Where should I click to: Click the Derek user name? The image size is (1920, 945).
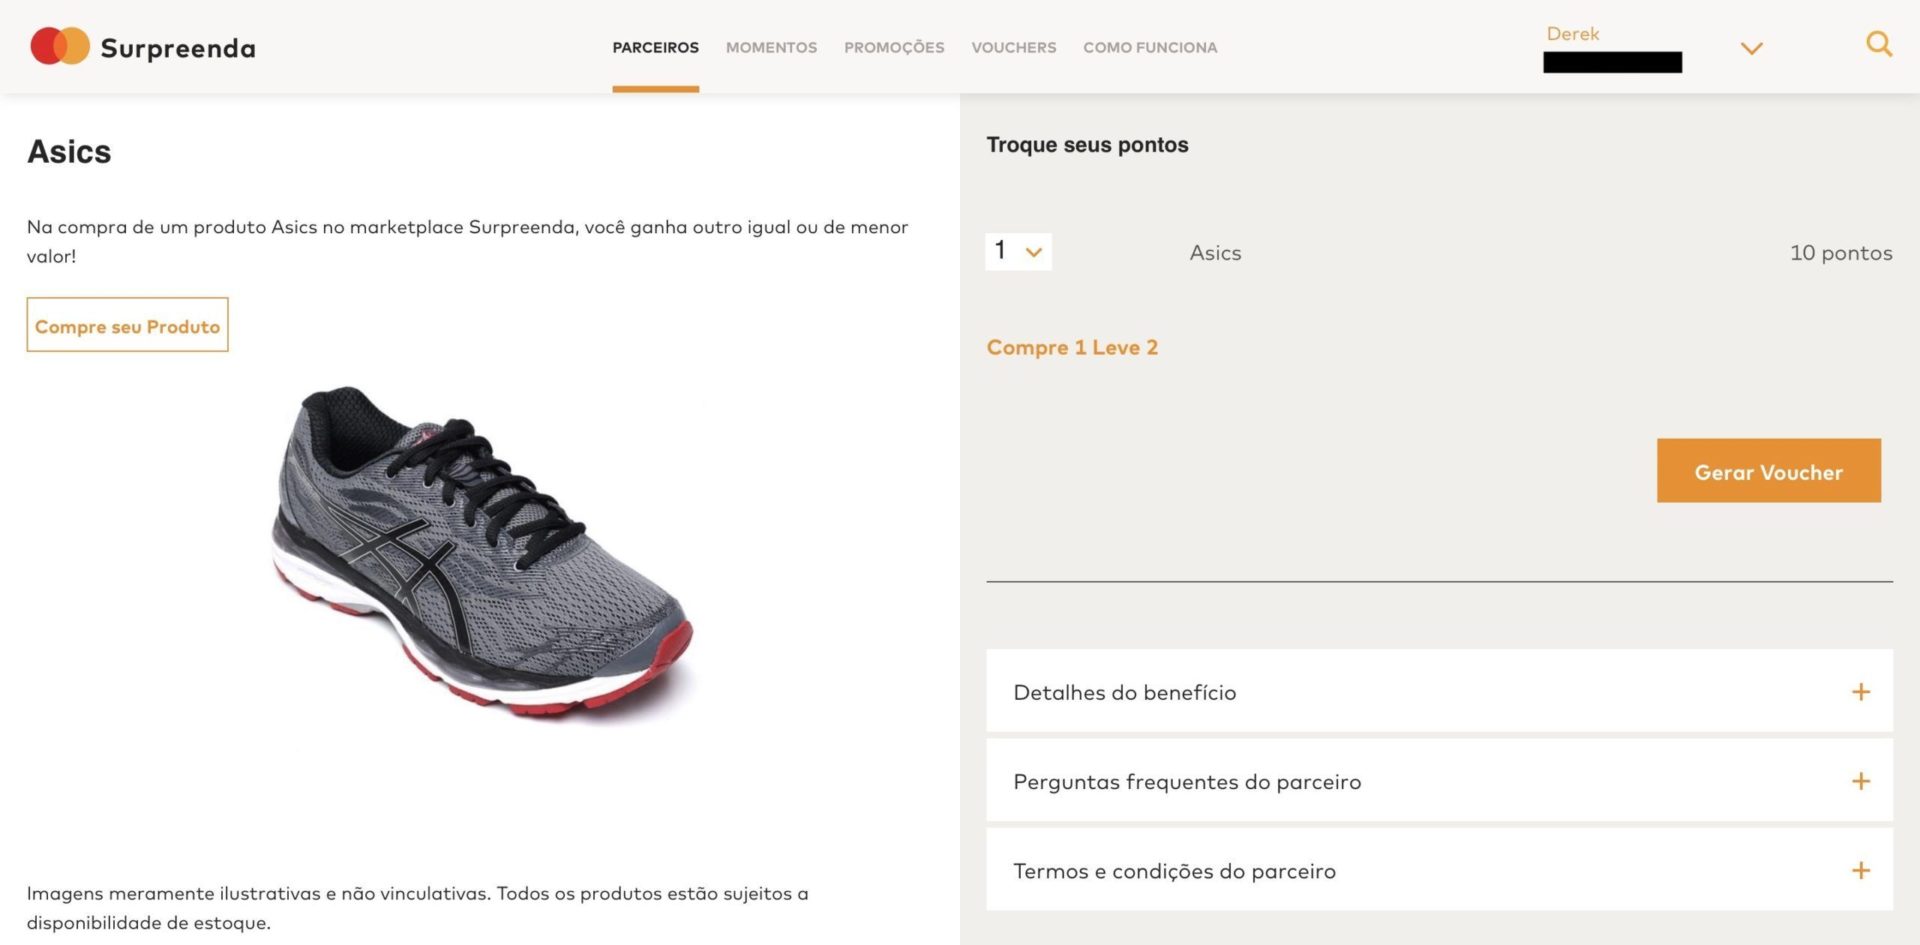coord(1572,33)
